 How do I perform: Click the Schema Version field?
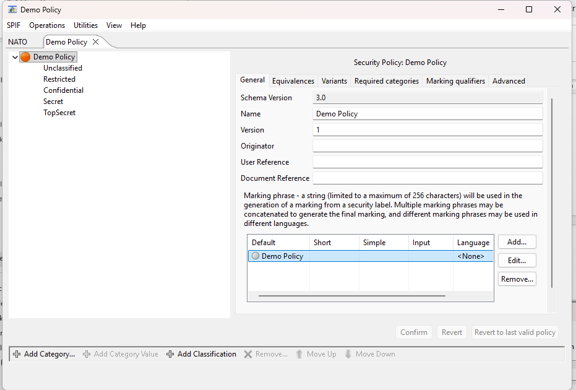coord(428,98)
